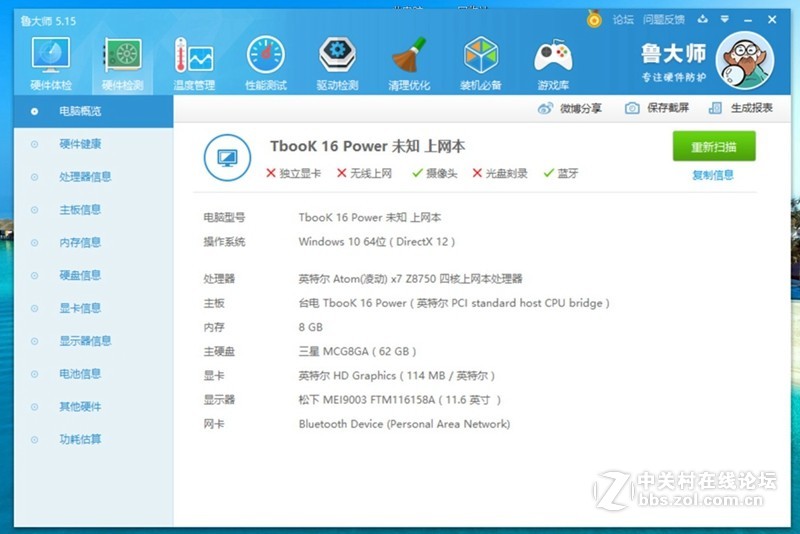
Task: Click the 英特尔 HD Graphics value
Action: [x=396, y=376]
